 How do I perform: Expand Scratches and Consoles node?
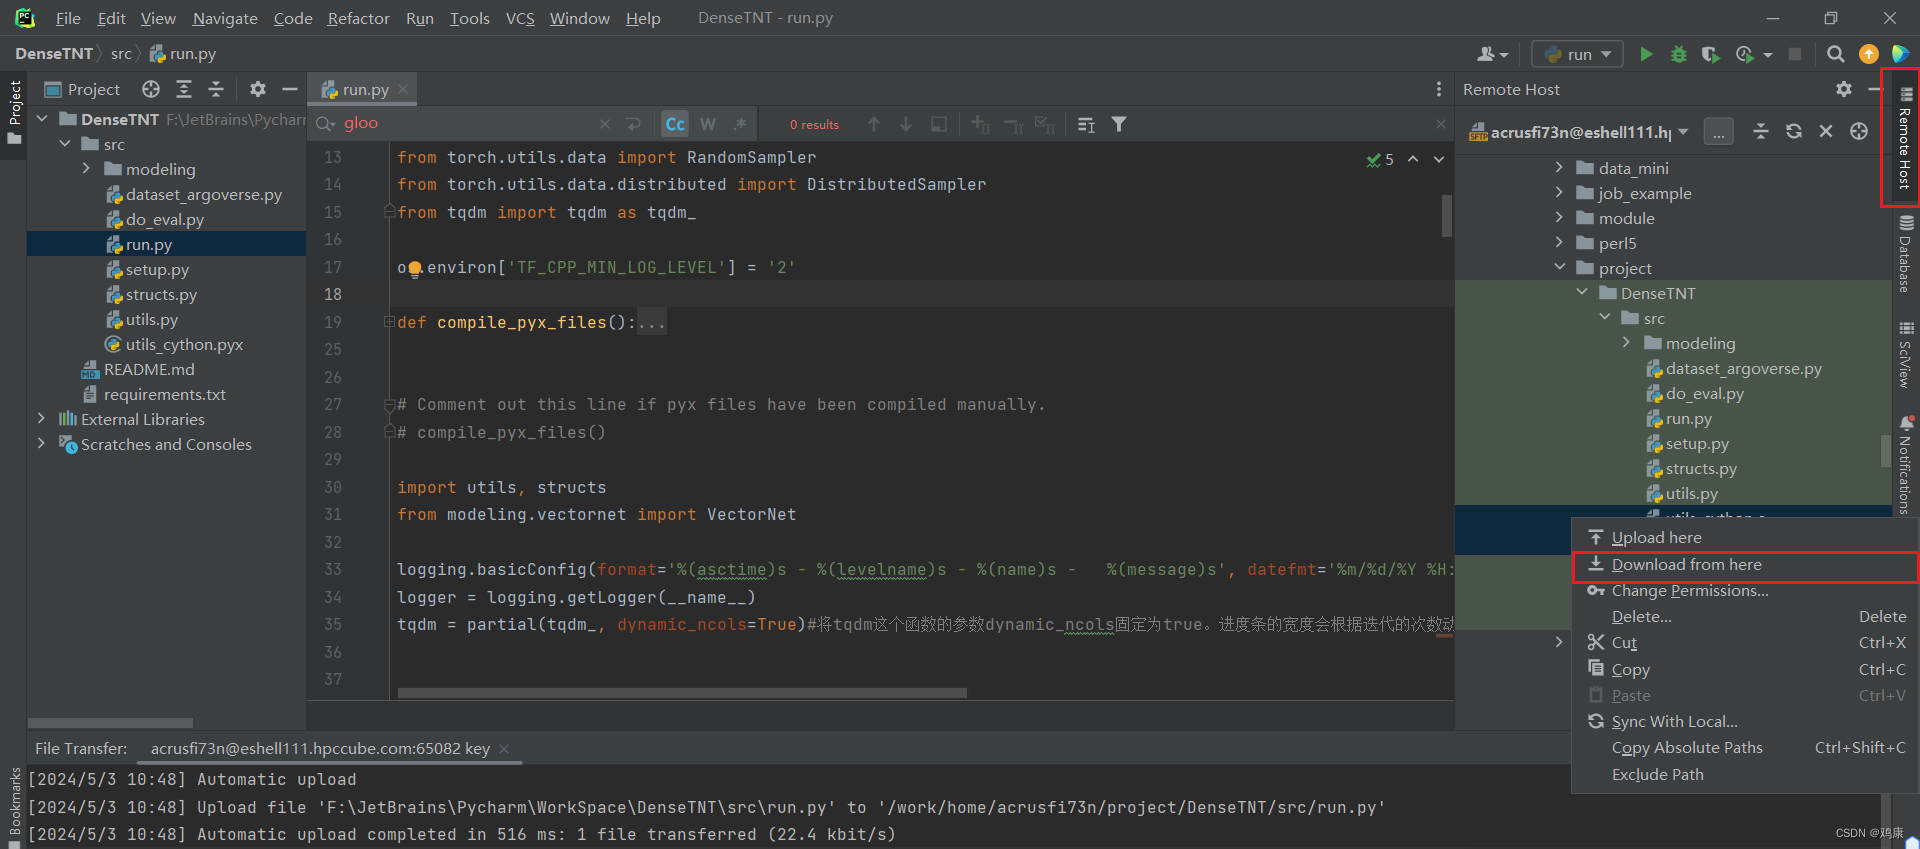tap(41, 444)
